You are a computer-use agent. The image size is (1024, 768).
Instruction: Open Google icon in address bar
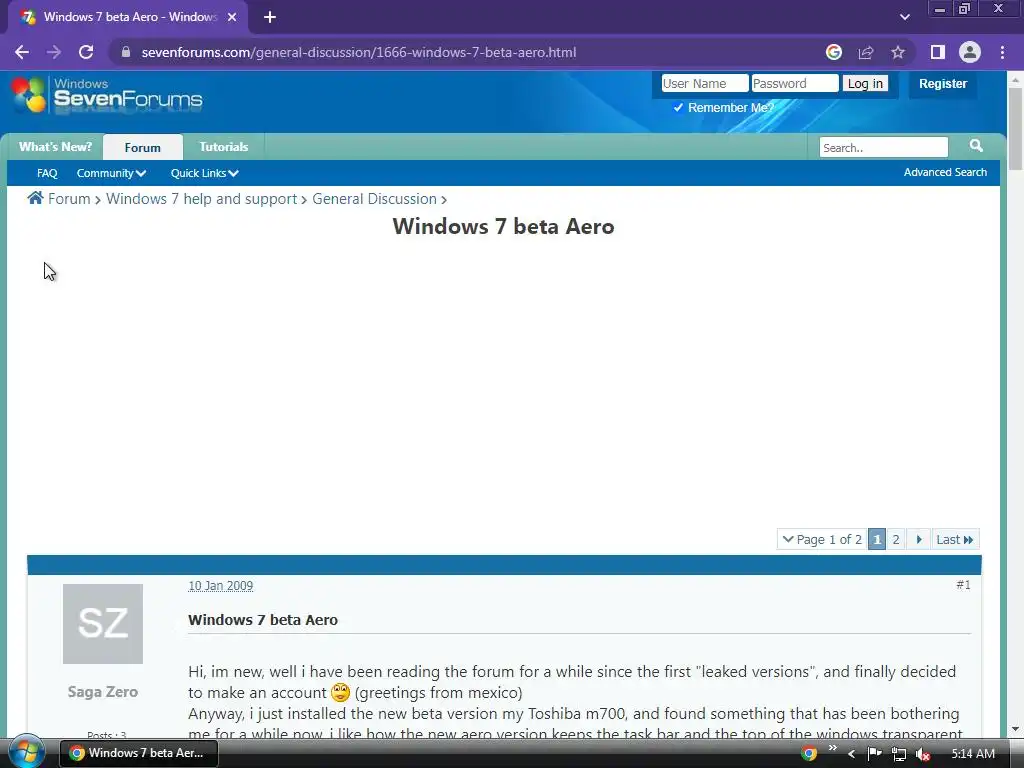833,52
